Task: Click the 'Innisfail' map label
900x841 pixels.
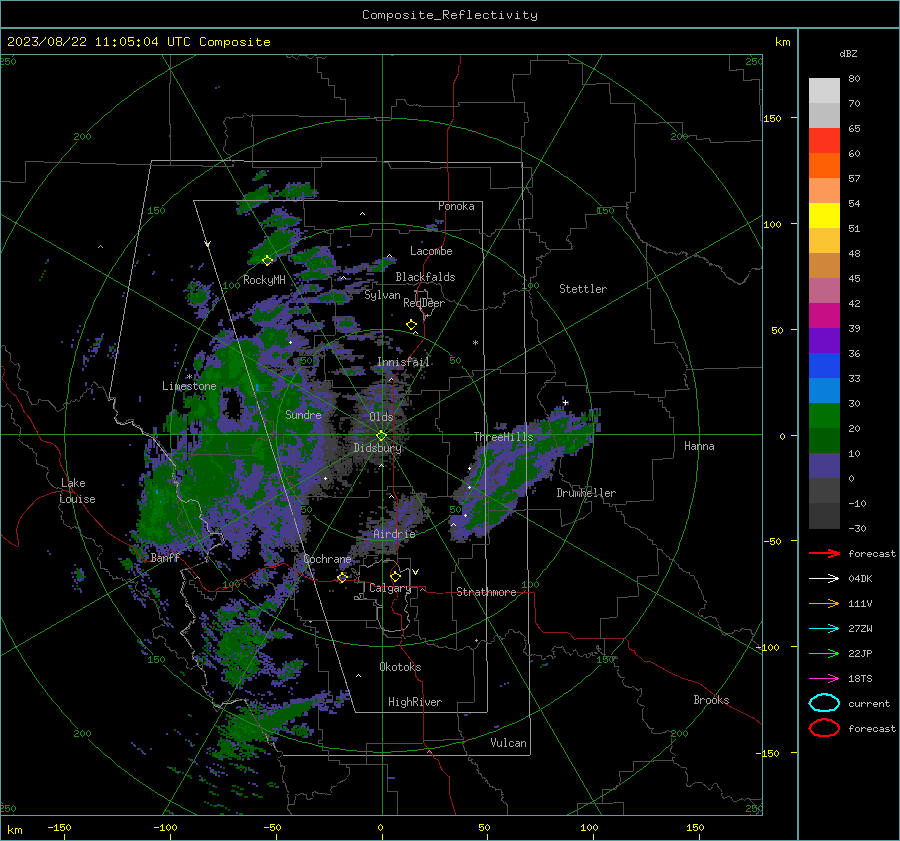Action: click(403, 362)
